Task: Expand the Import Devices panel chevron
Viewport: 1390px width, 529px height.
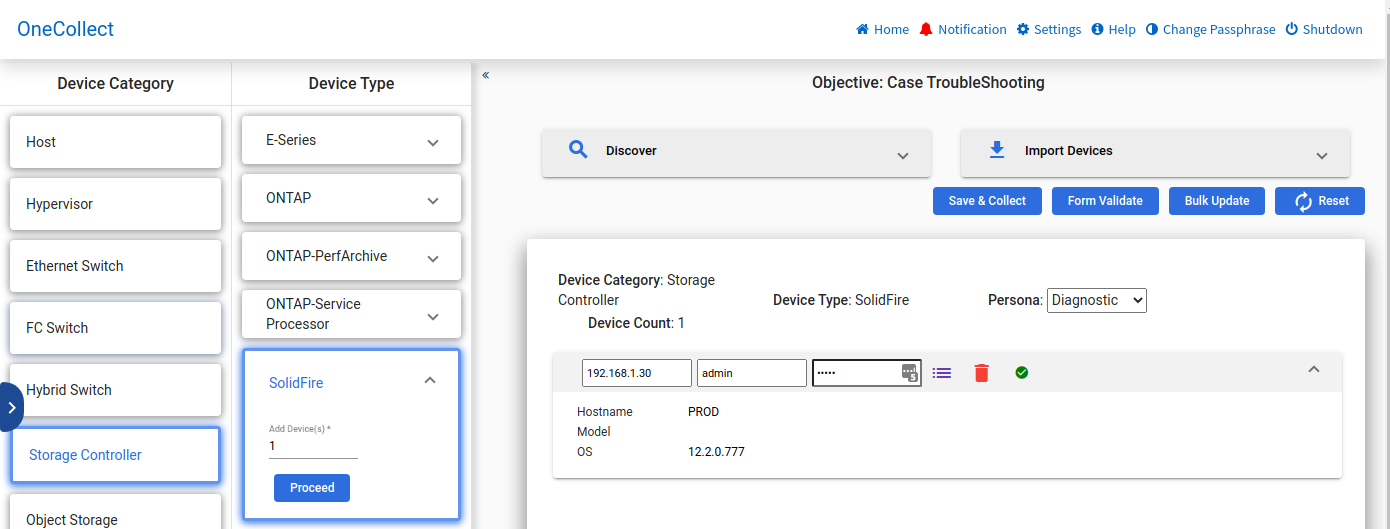Action: point(1322,156)
